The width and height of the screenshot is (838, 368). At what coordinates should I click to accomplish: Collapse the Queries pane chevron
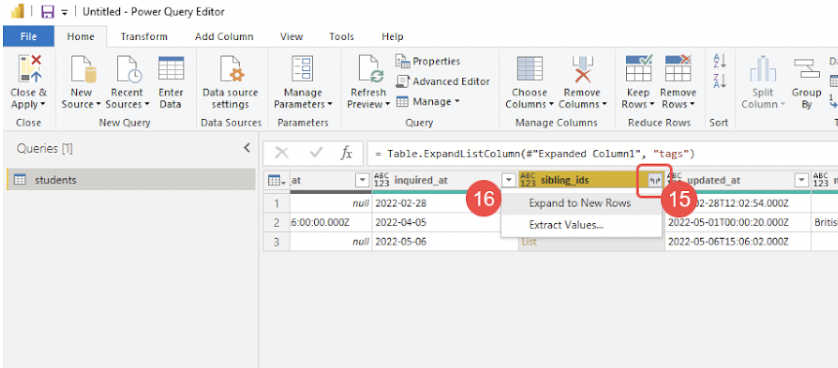[x=246, y=148]
